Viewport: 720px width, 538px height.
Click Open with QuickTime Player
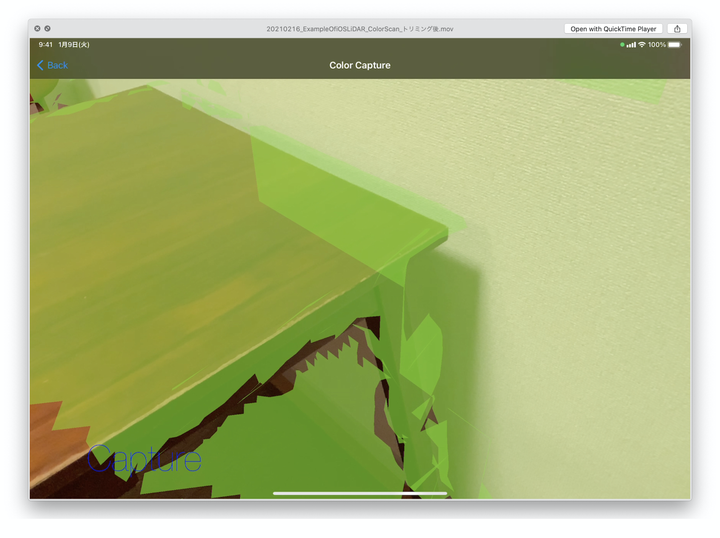613,28
